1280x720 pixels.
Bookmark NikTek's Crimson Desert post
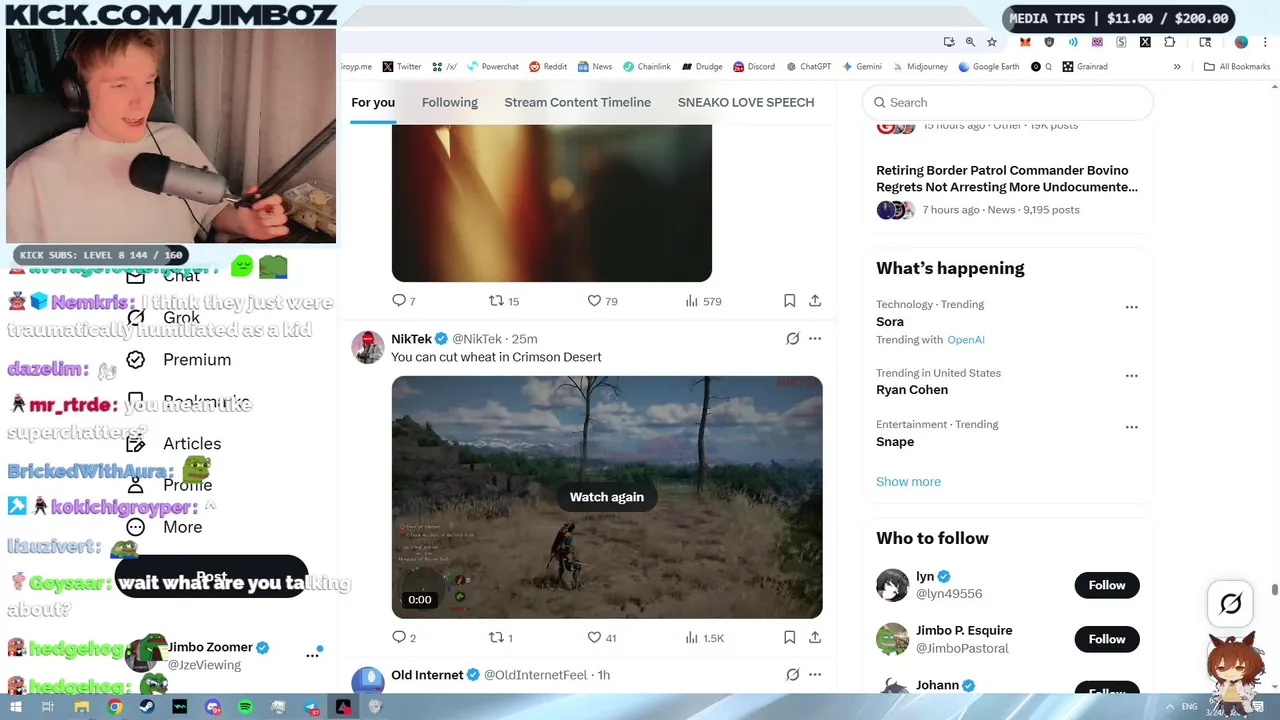(789, 637)
